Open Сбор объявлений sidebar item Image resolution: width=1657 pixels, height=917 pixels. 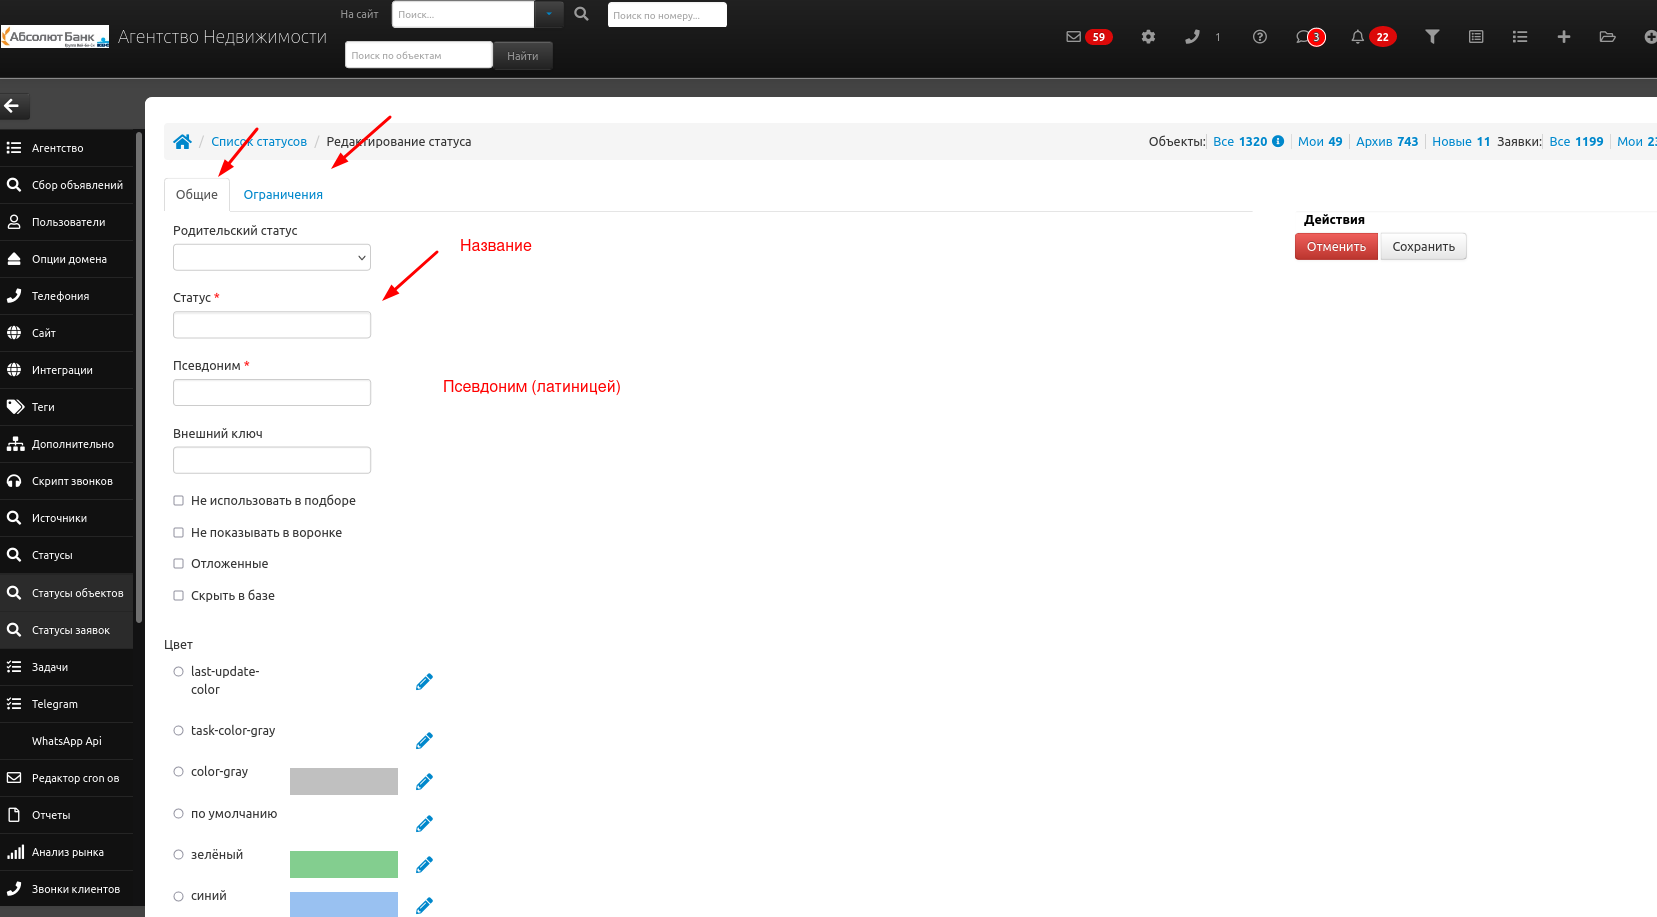[67, 185]
